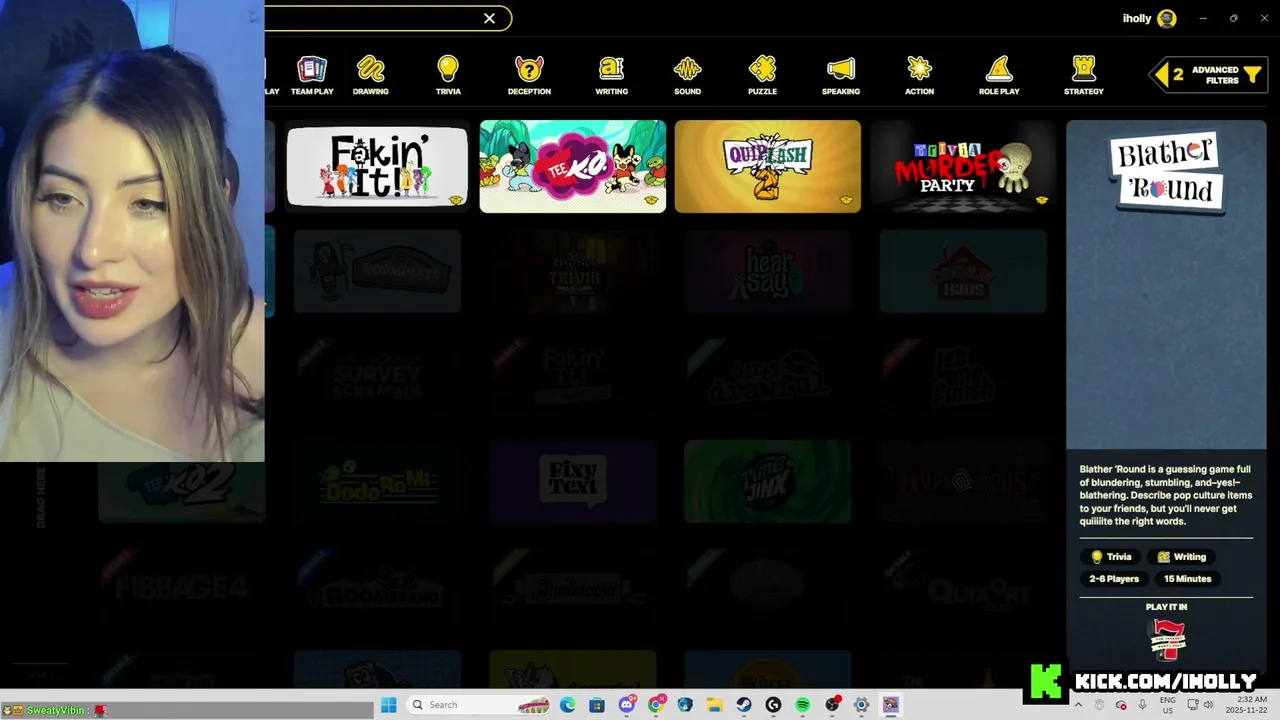
Task: Select the Role Play category filter
Action: (999, 76)
